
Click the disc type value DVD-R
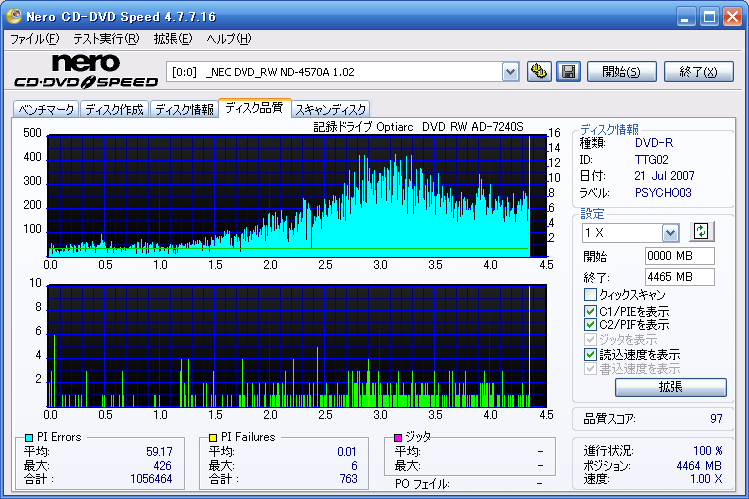[x=654, y=143]
